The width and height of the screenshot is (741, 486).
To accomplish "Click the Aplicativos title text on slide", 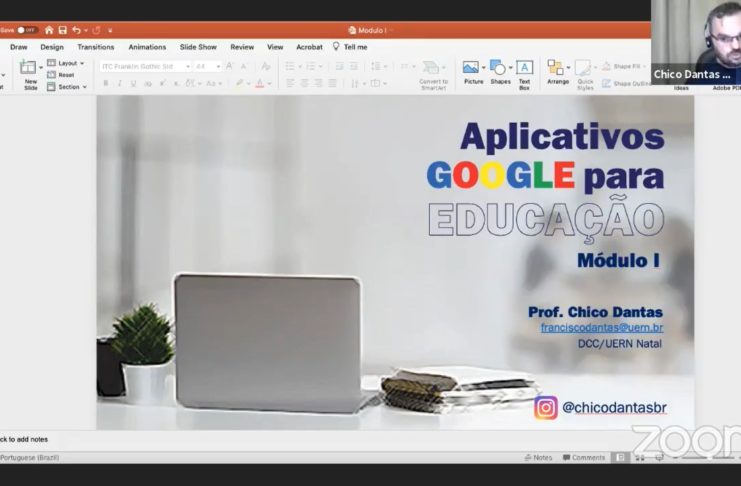I will tap(562, 137).
